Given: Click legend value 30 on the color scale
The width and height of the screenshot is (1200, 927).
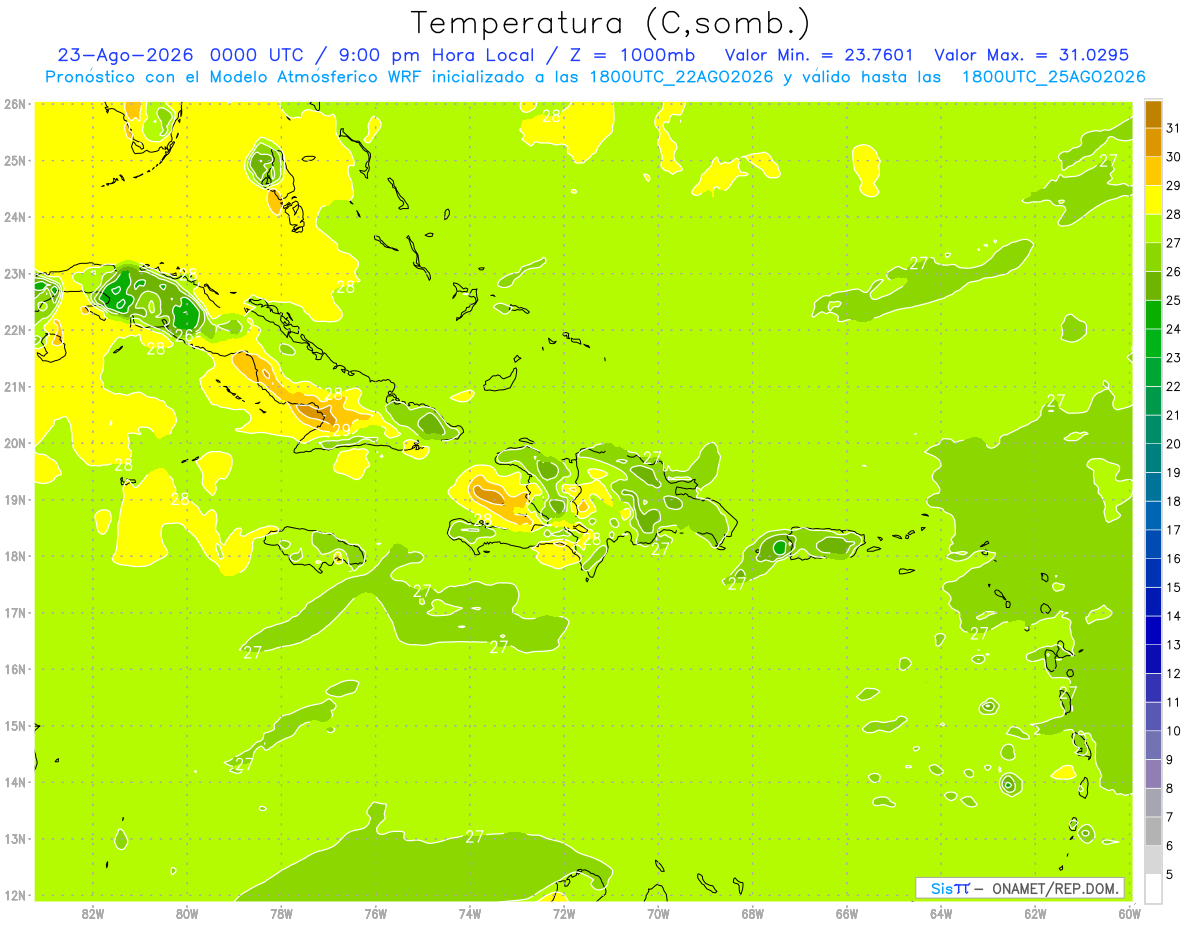Looking at the screenshot, I should pos(1173,157).
